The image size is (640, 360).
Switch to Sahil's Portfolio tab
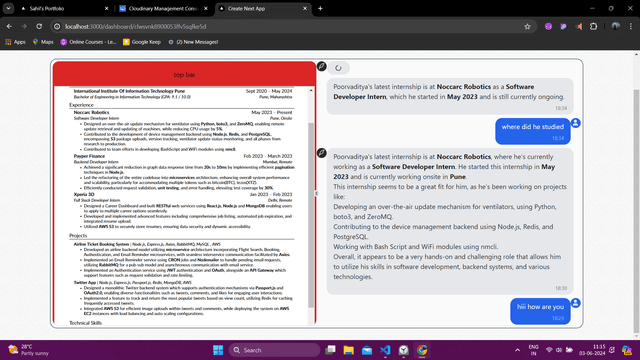tap(64, 9)
